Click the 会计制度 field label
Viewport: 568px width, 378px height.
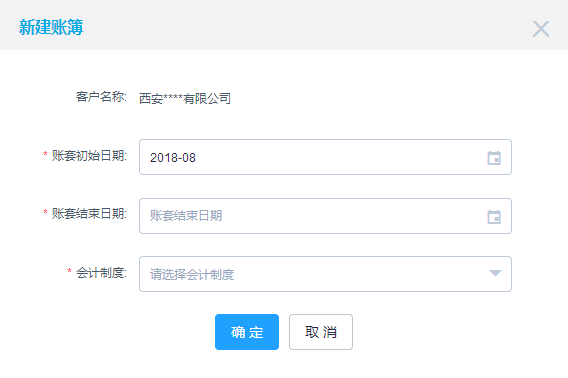tap(101, 273)
